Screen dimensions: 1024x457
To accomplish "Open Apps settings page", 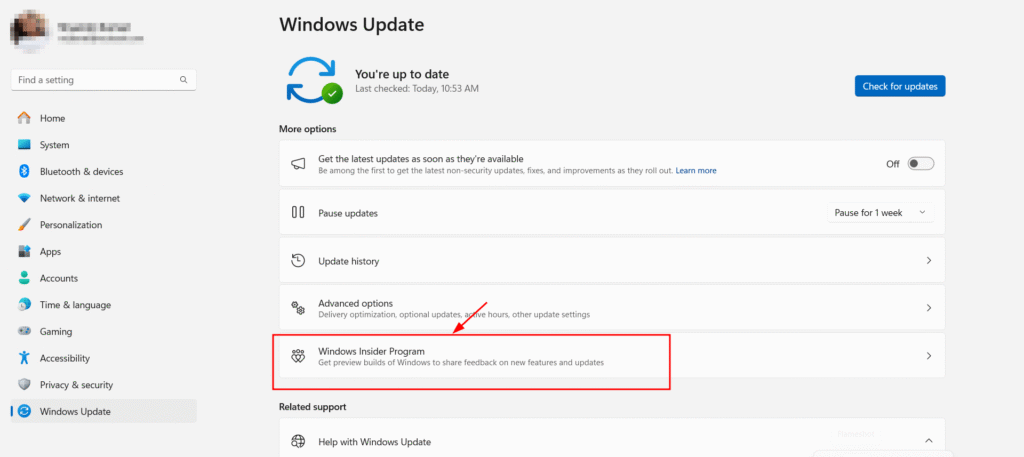I will [103, 251].
